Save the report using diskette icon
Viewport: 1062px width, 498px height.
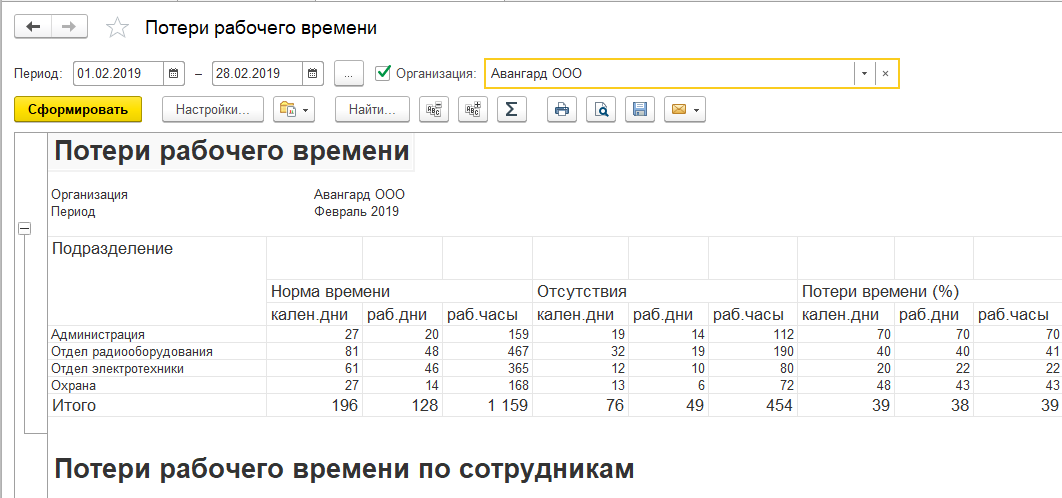[640, 109]
